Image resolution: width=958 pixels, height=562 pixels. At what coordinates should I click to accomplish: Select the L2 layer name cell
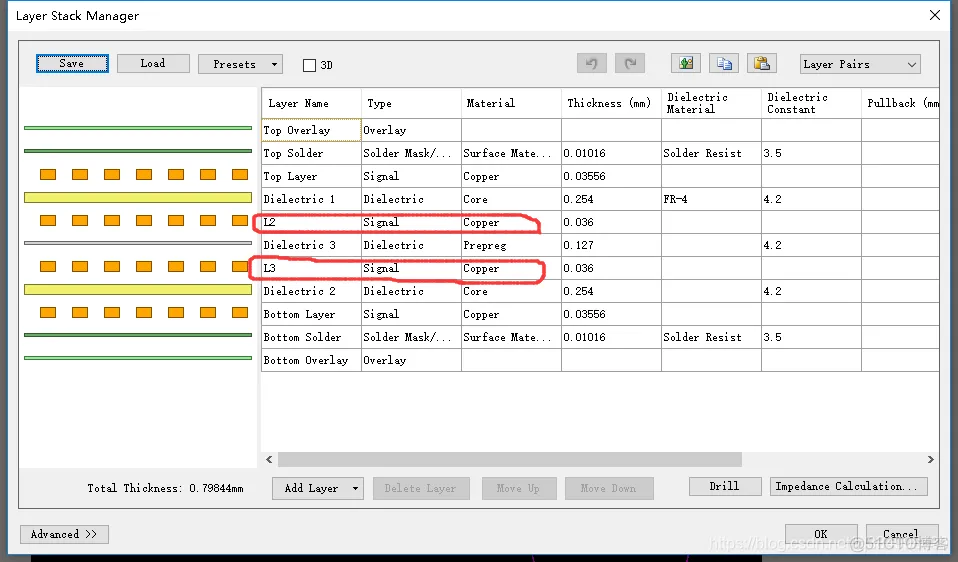[x=312, y=222]
